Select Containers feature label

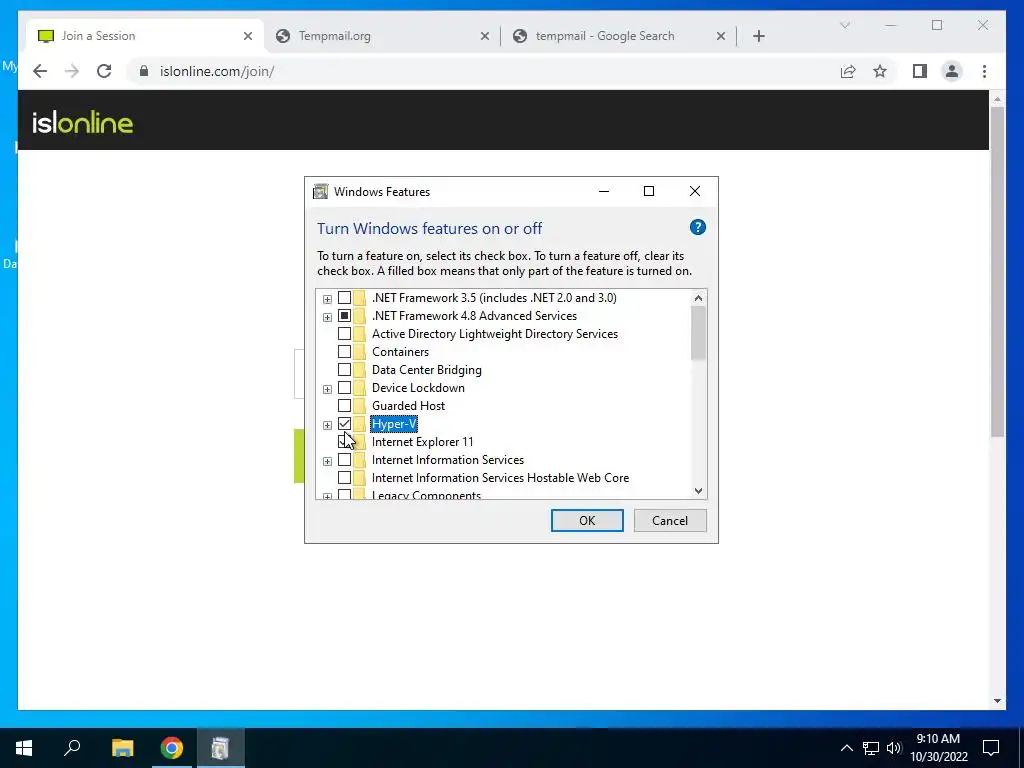pos(400,352)
